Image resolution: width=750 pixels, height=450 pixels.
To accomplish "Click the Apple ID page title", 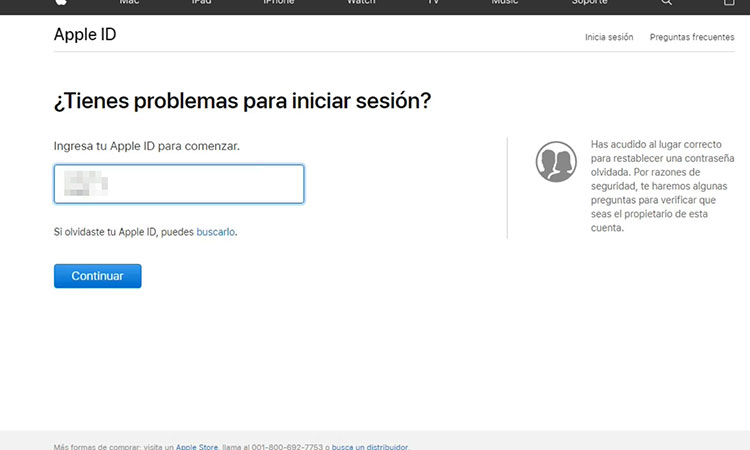I will point(85,34).
